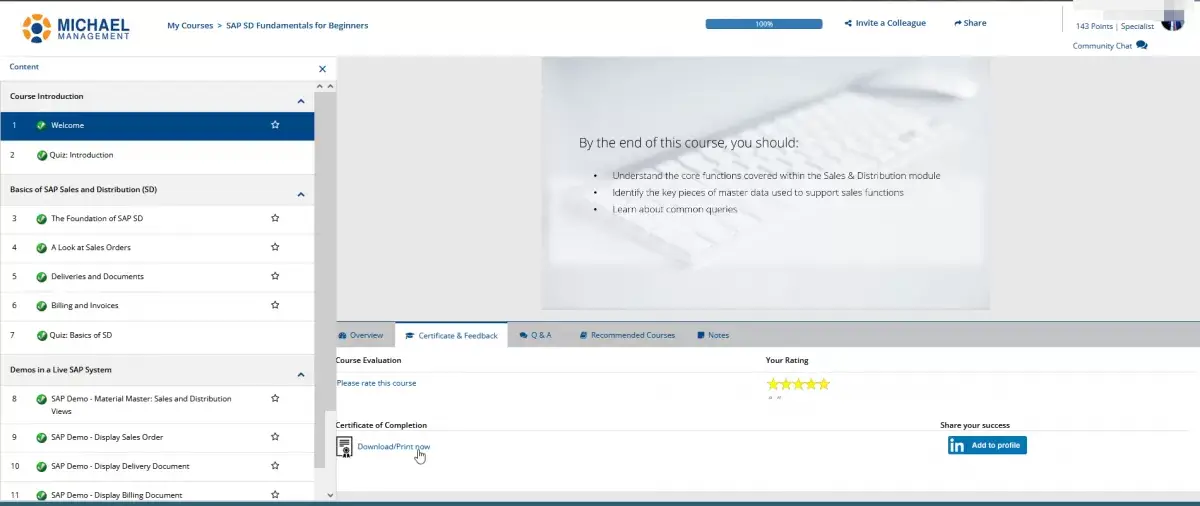The image size is (1200, 506).
Task: Click check icon beside Billing and Invoices
Action: 41,305
